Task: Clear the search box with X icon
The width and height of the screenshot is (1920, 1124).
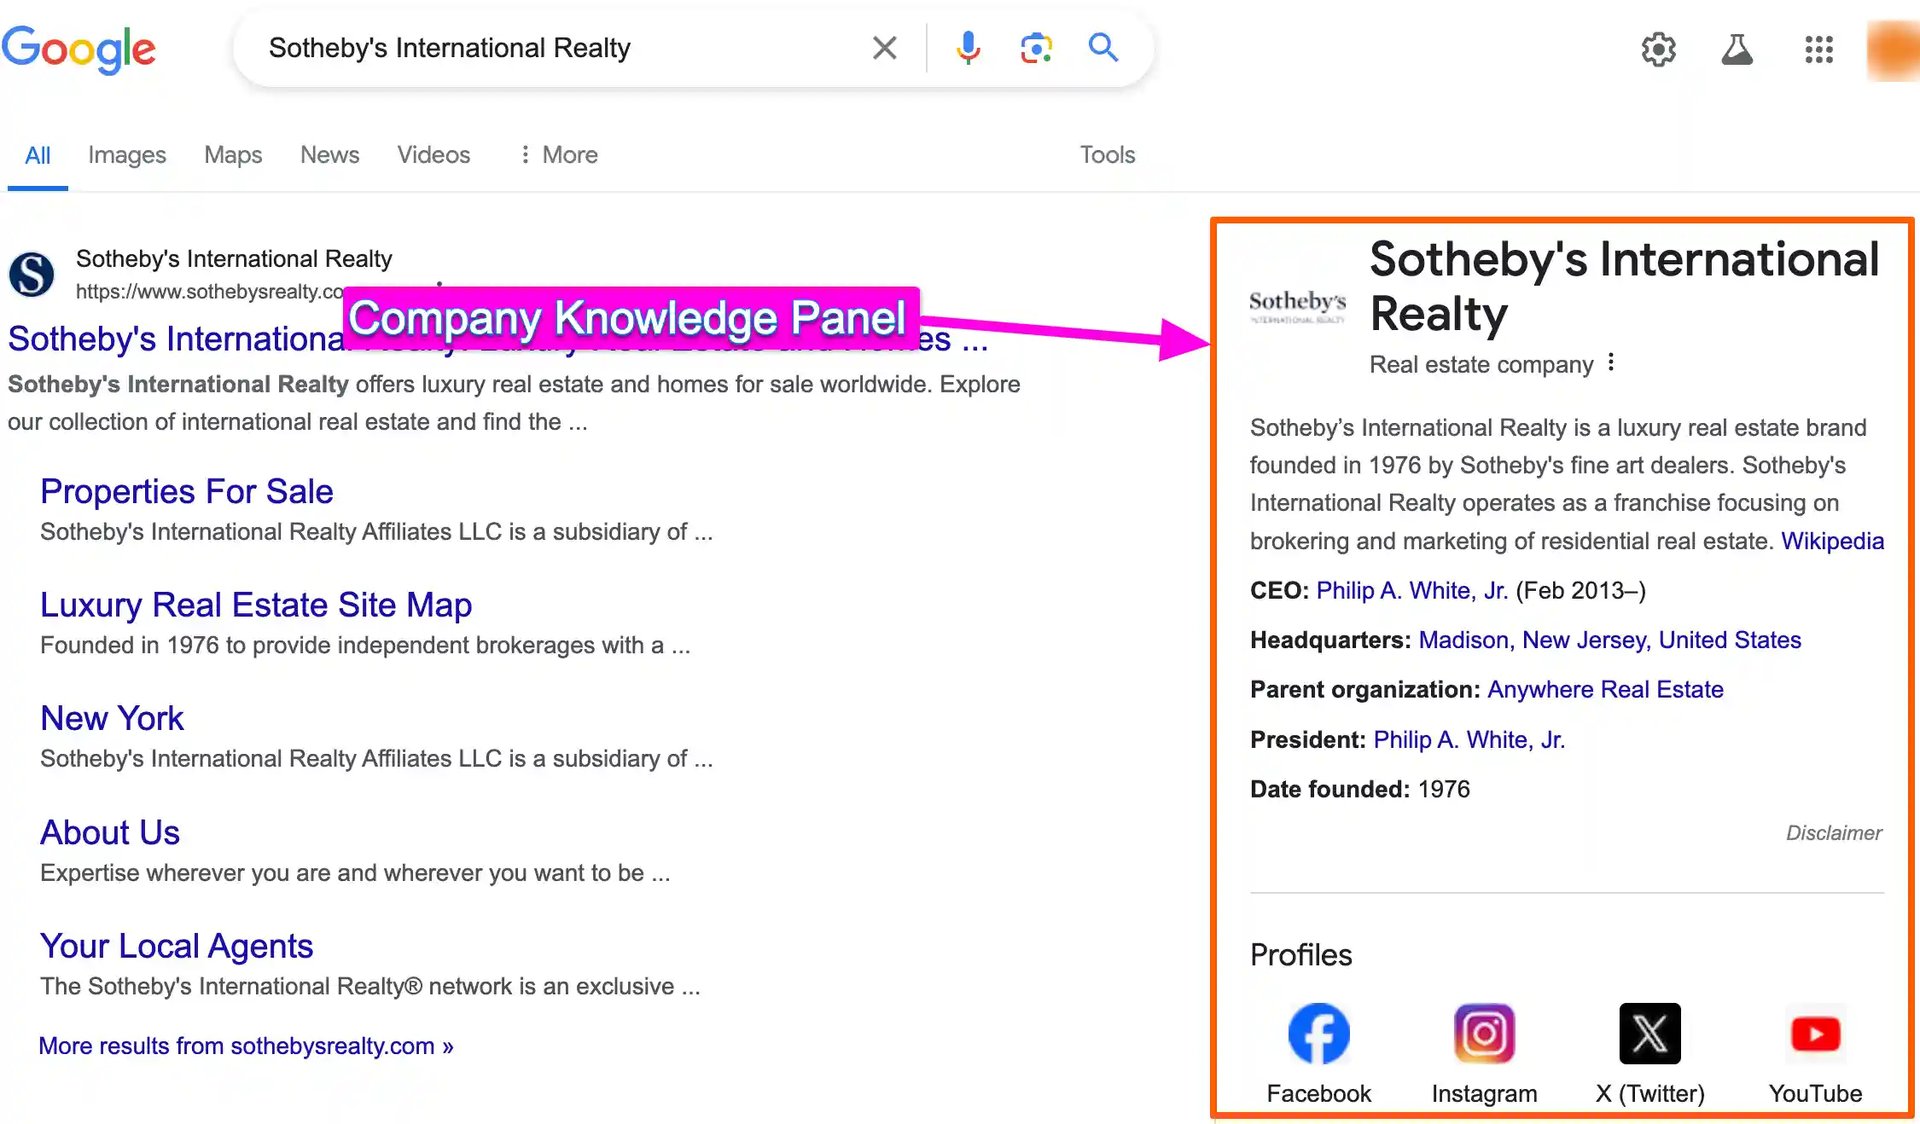Action: coord(884,48)
